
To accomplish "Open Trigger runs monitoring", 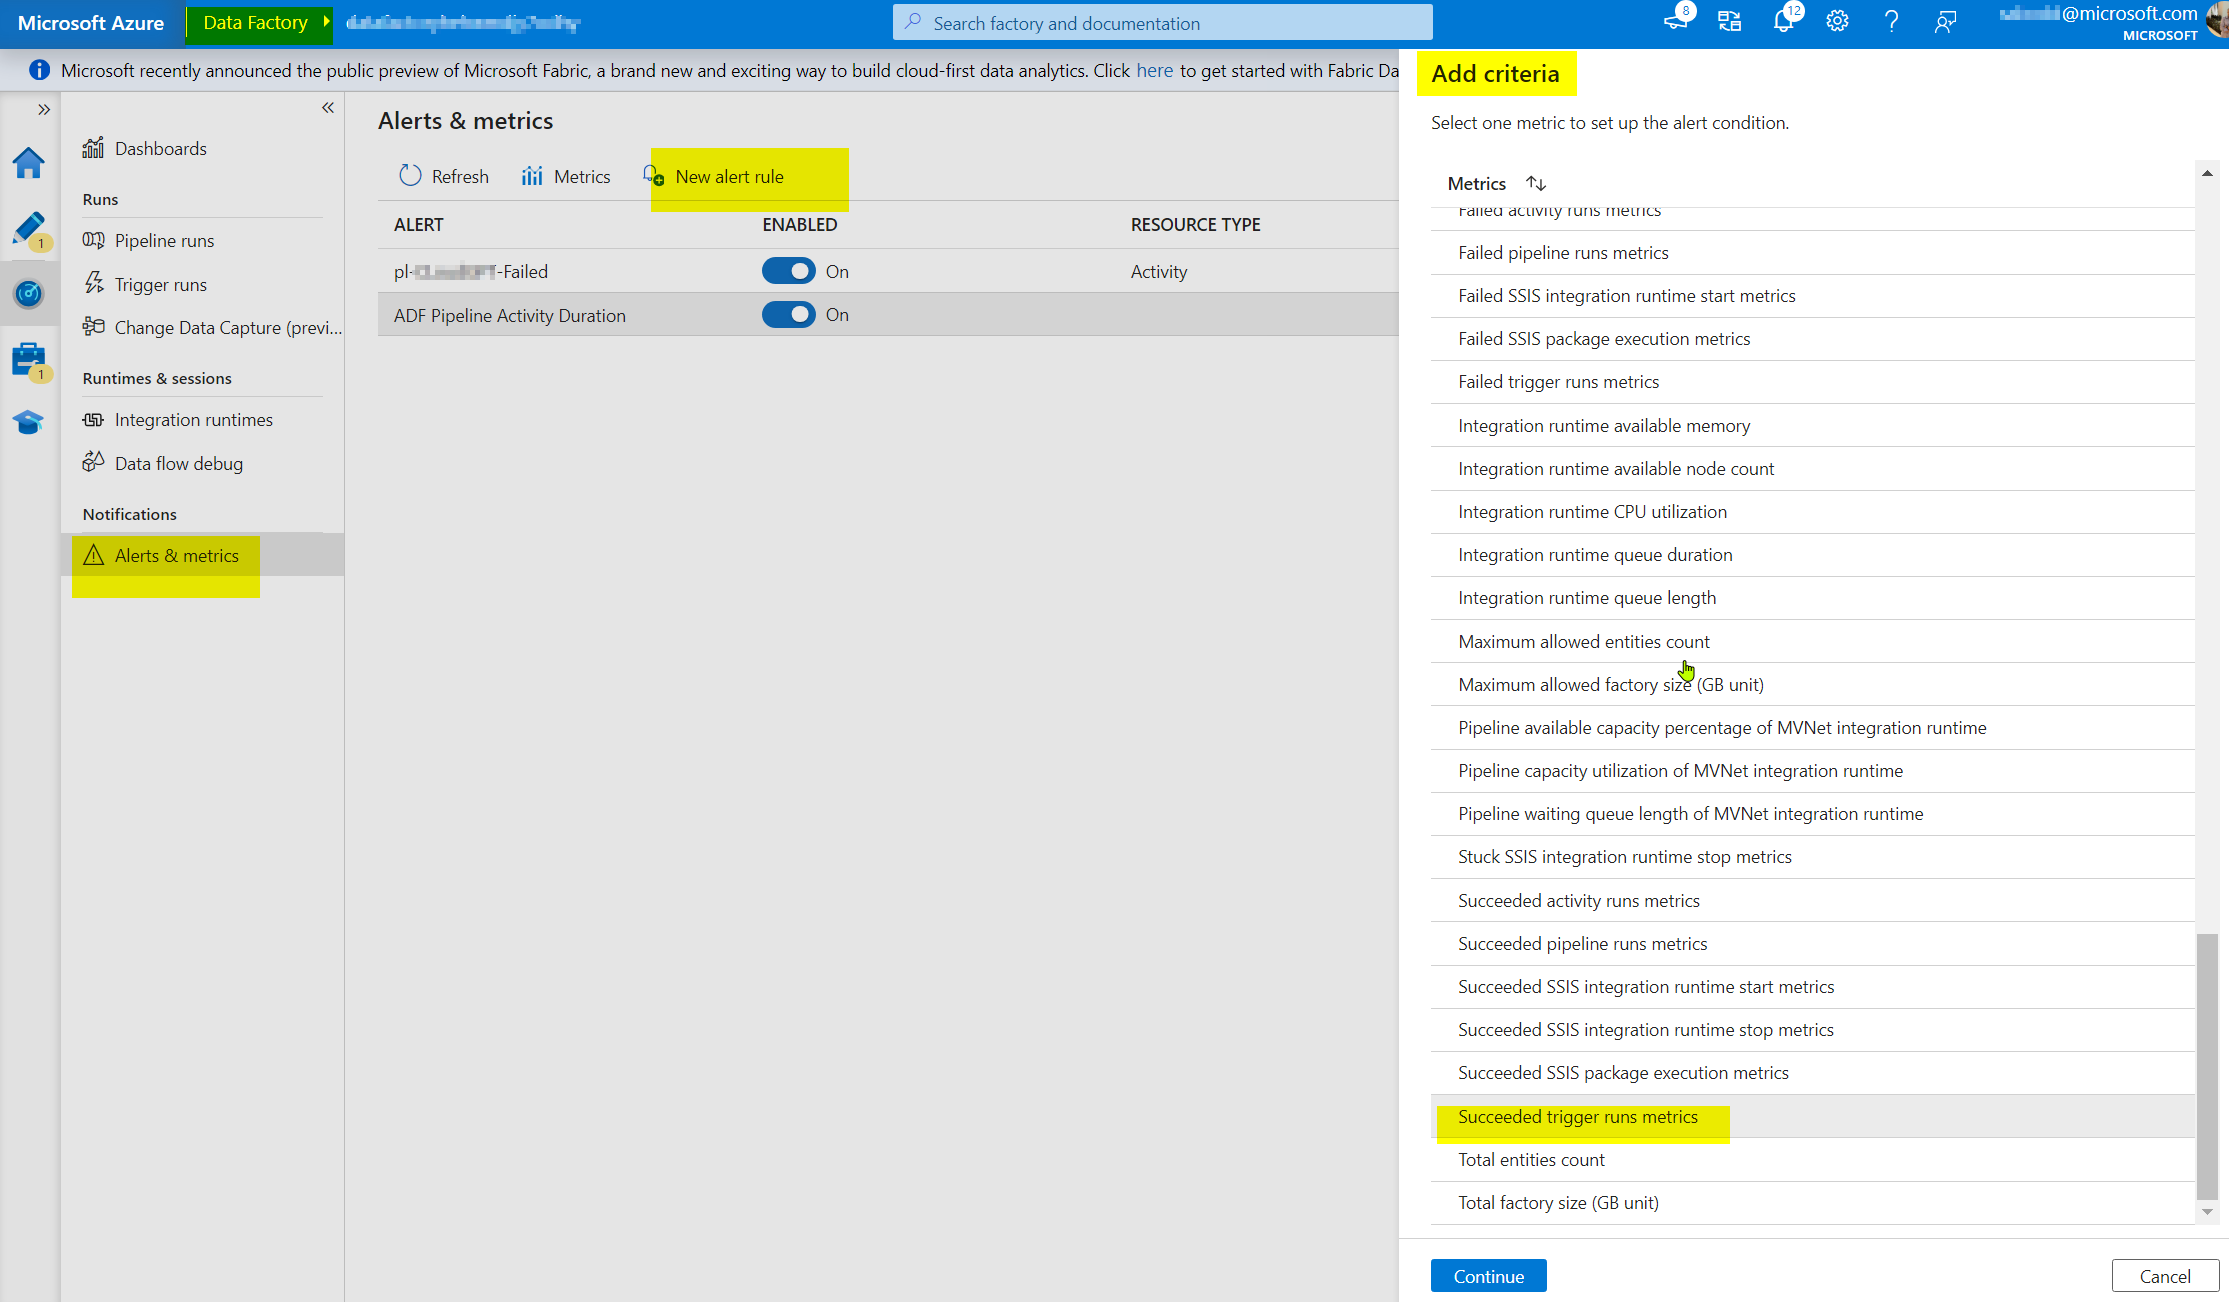I will (x=159, y=284).
